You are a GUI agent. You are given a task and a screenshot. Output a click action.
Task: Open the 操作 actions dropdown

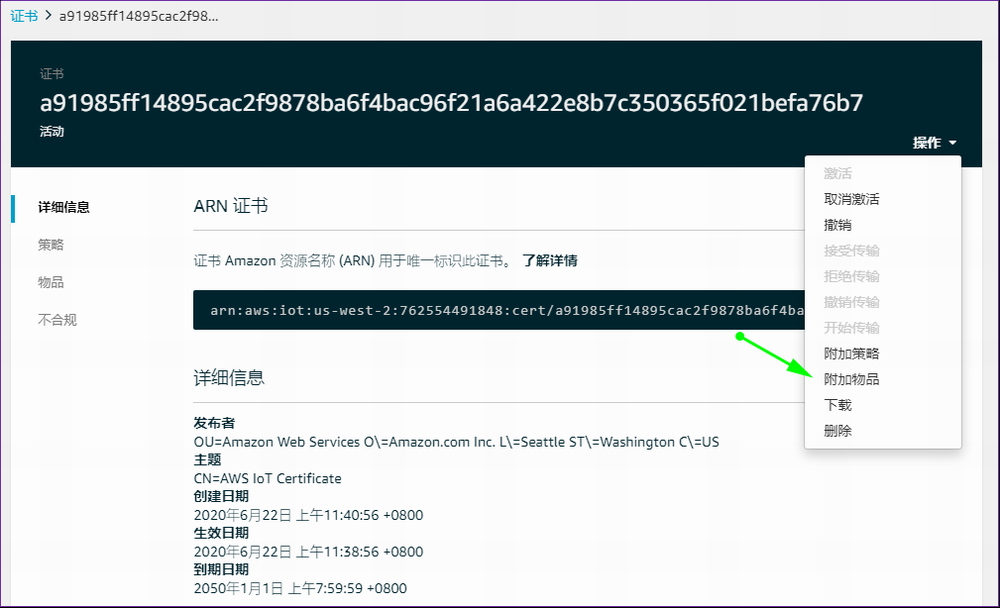point(934,143)
